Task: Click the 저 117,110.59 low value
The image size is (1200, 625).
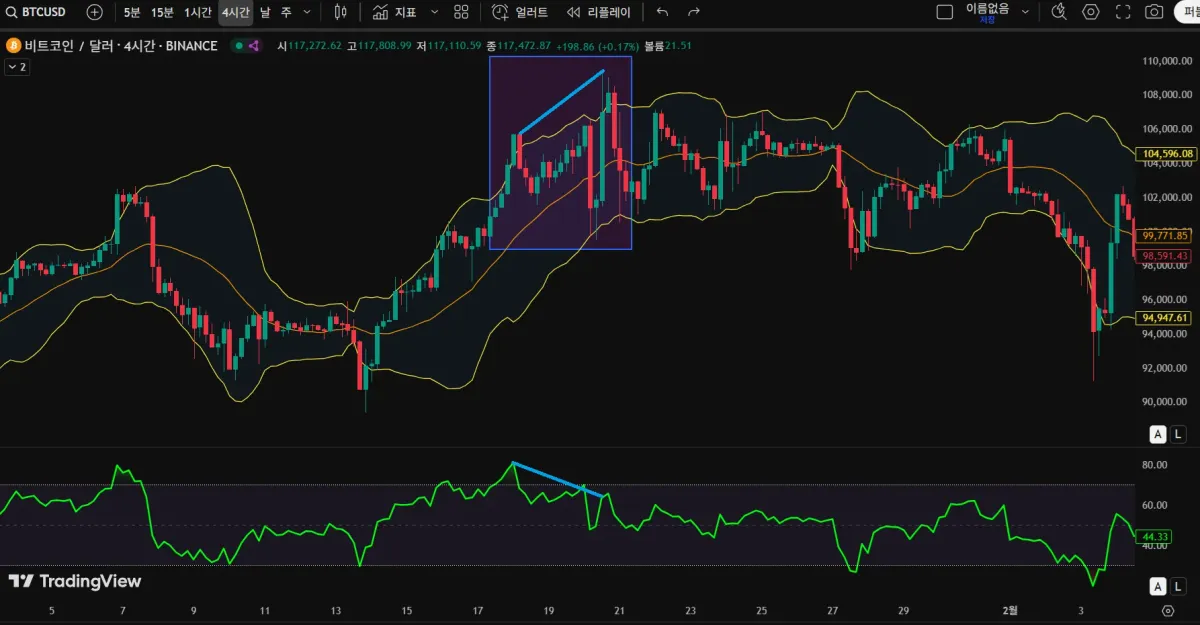Action: [x=448, y=46]
